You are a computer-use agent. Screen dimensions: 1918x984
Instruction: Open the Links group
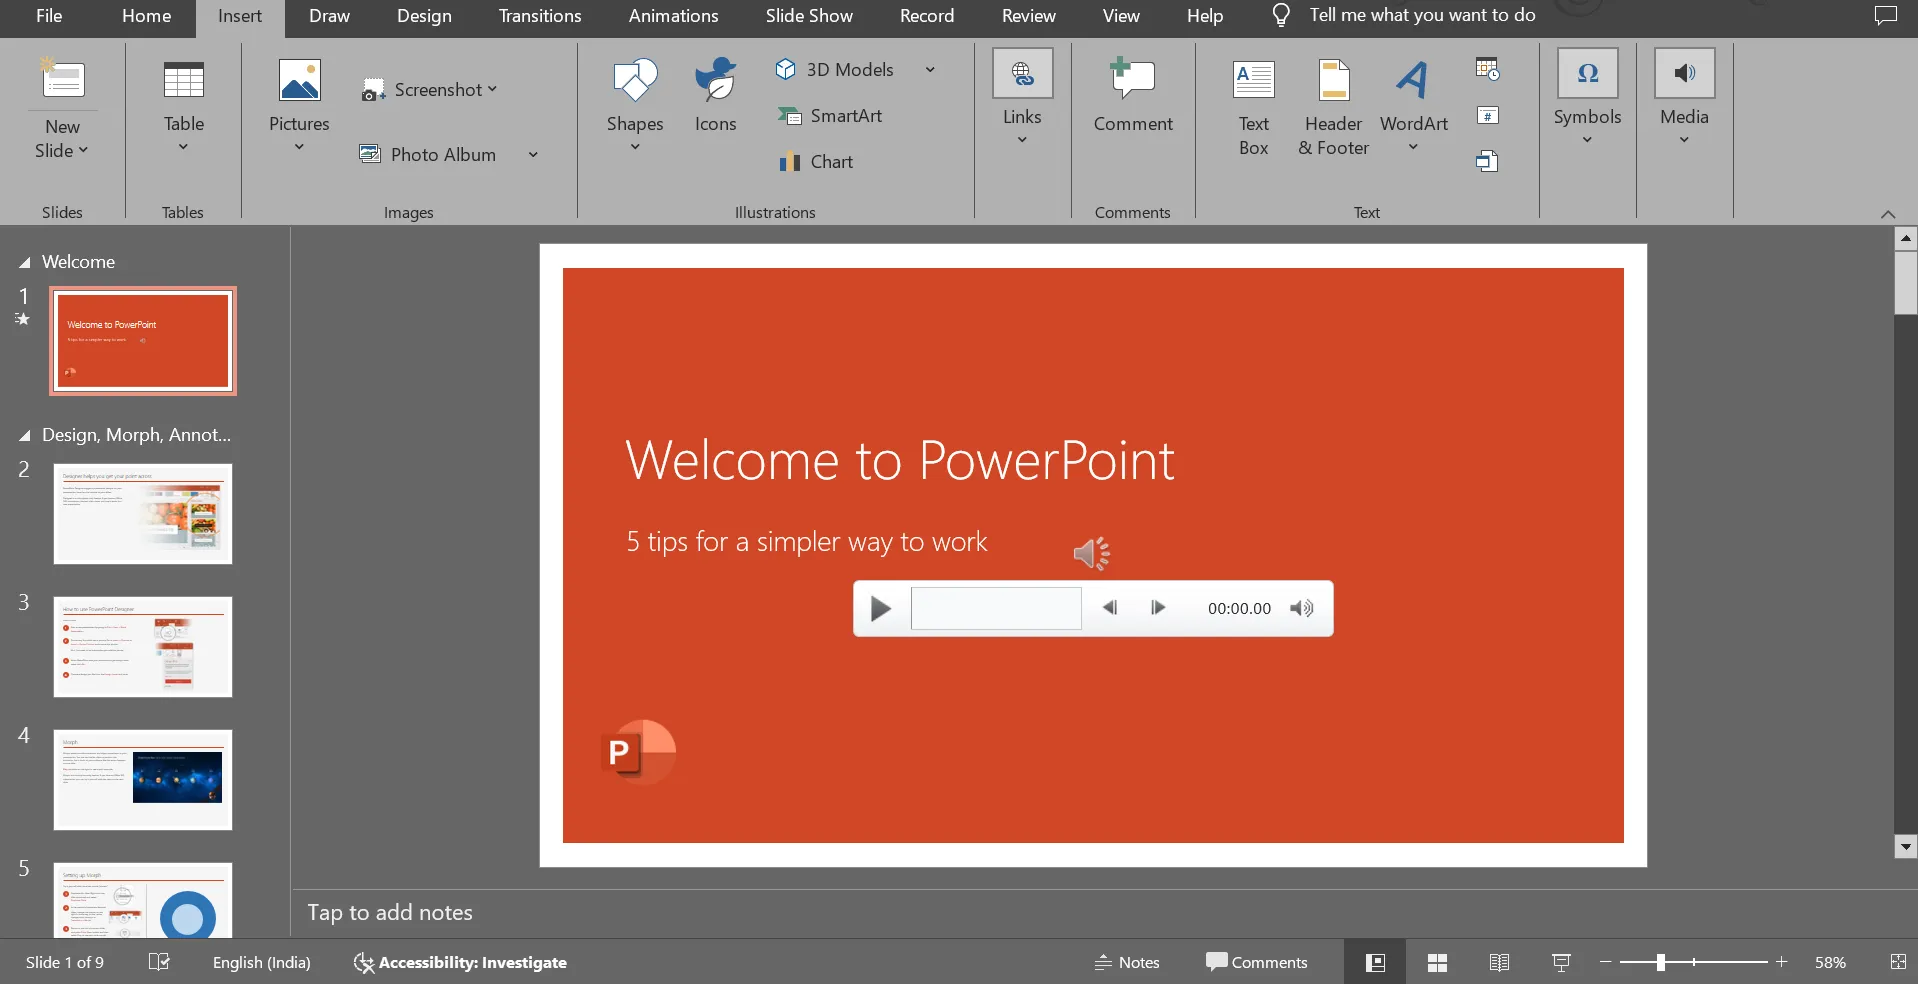(1022, 98)
